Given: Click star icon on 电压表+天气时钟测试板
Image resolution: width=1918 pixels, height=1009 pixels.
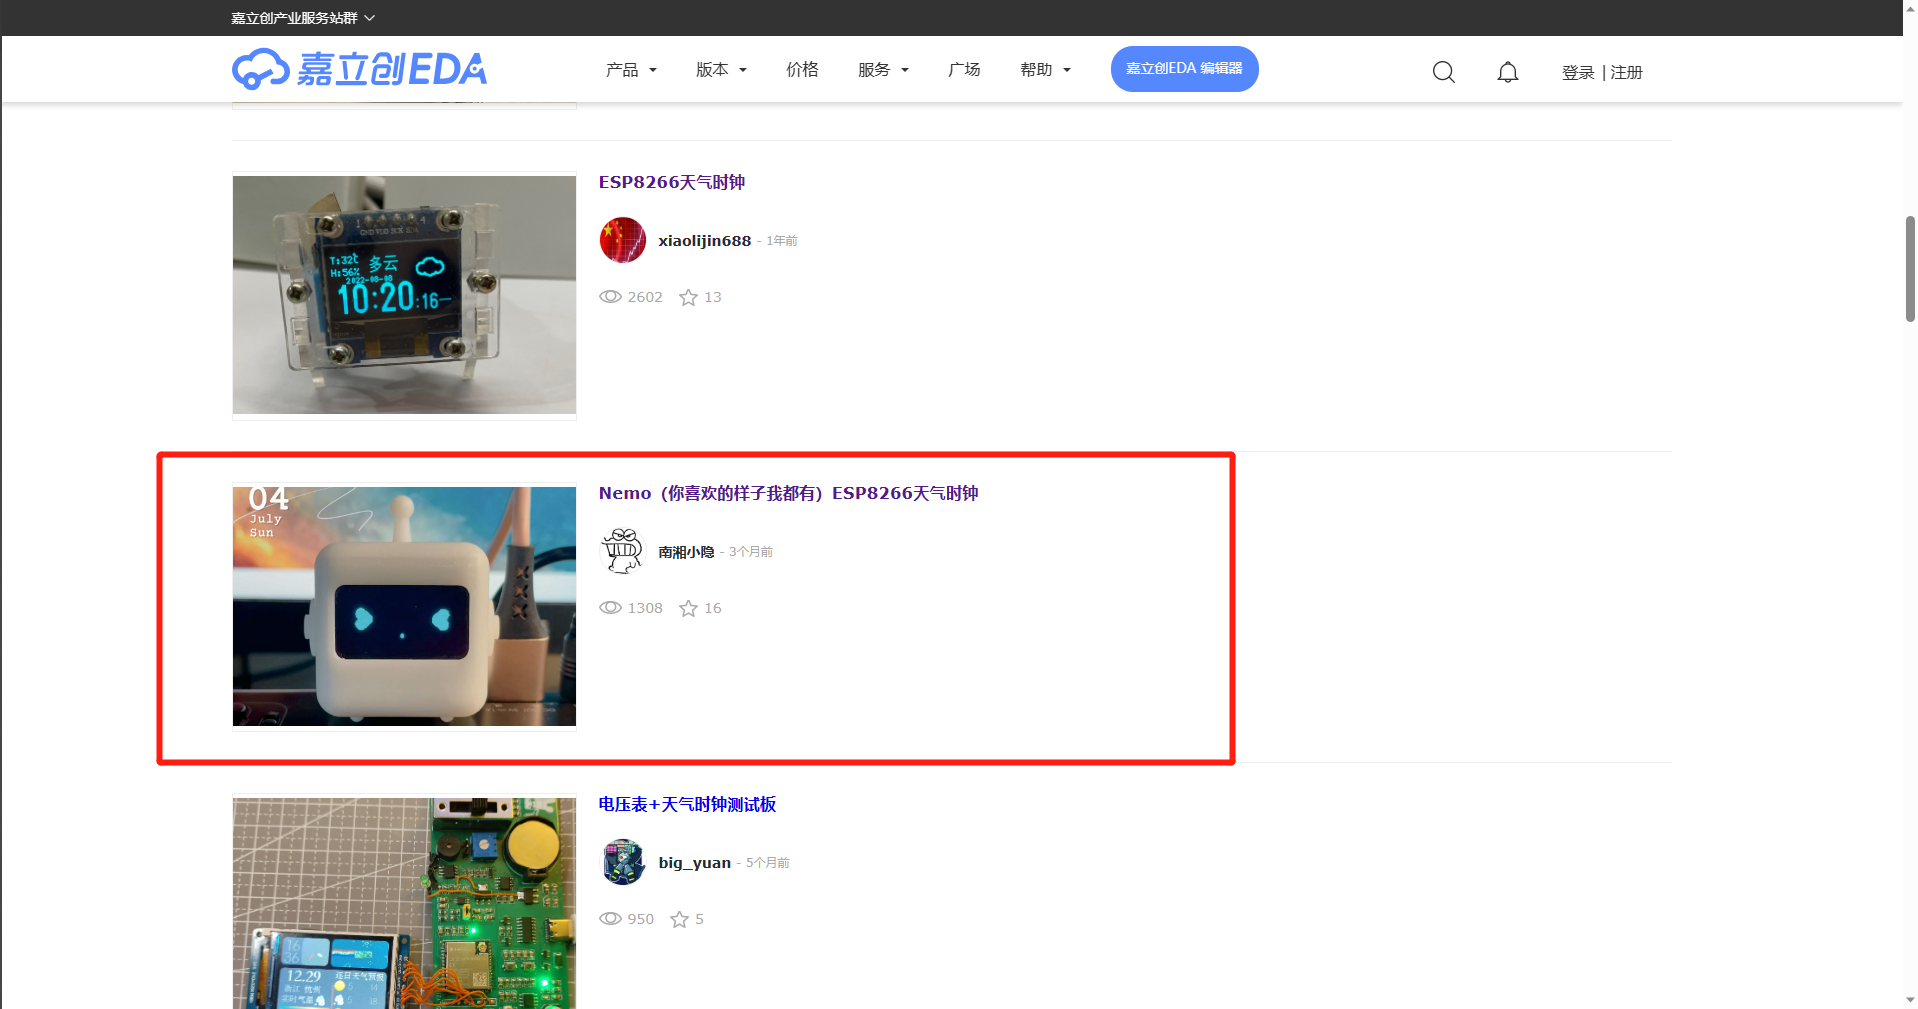Looking at the screenshot, I should [679, 919].
